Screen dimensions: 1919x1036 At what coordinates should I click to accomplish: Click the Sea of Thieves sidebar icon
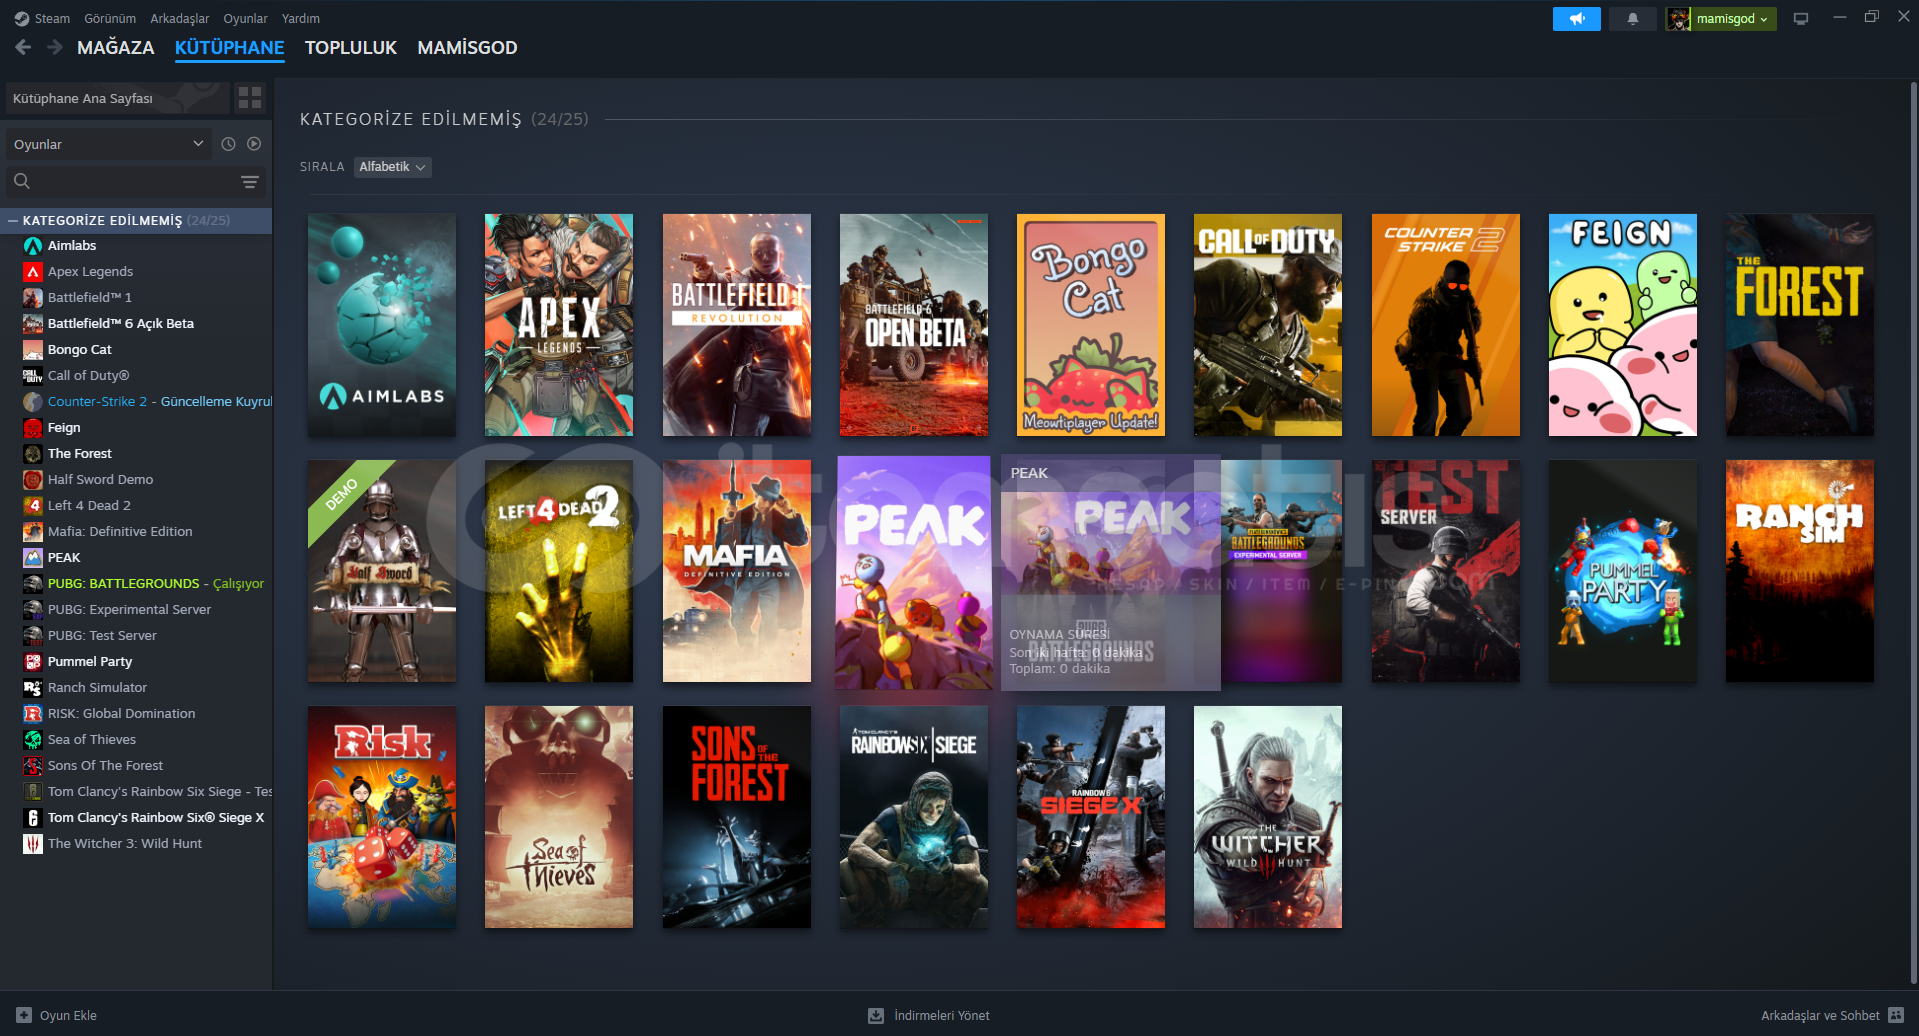click(33, 740)
